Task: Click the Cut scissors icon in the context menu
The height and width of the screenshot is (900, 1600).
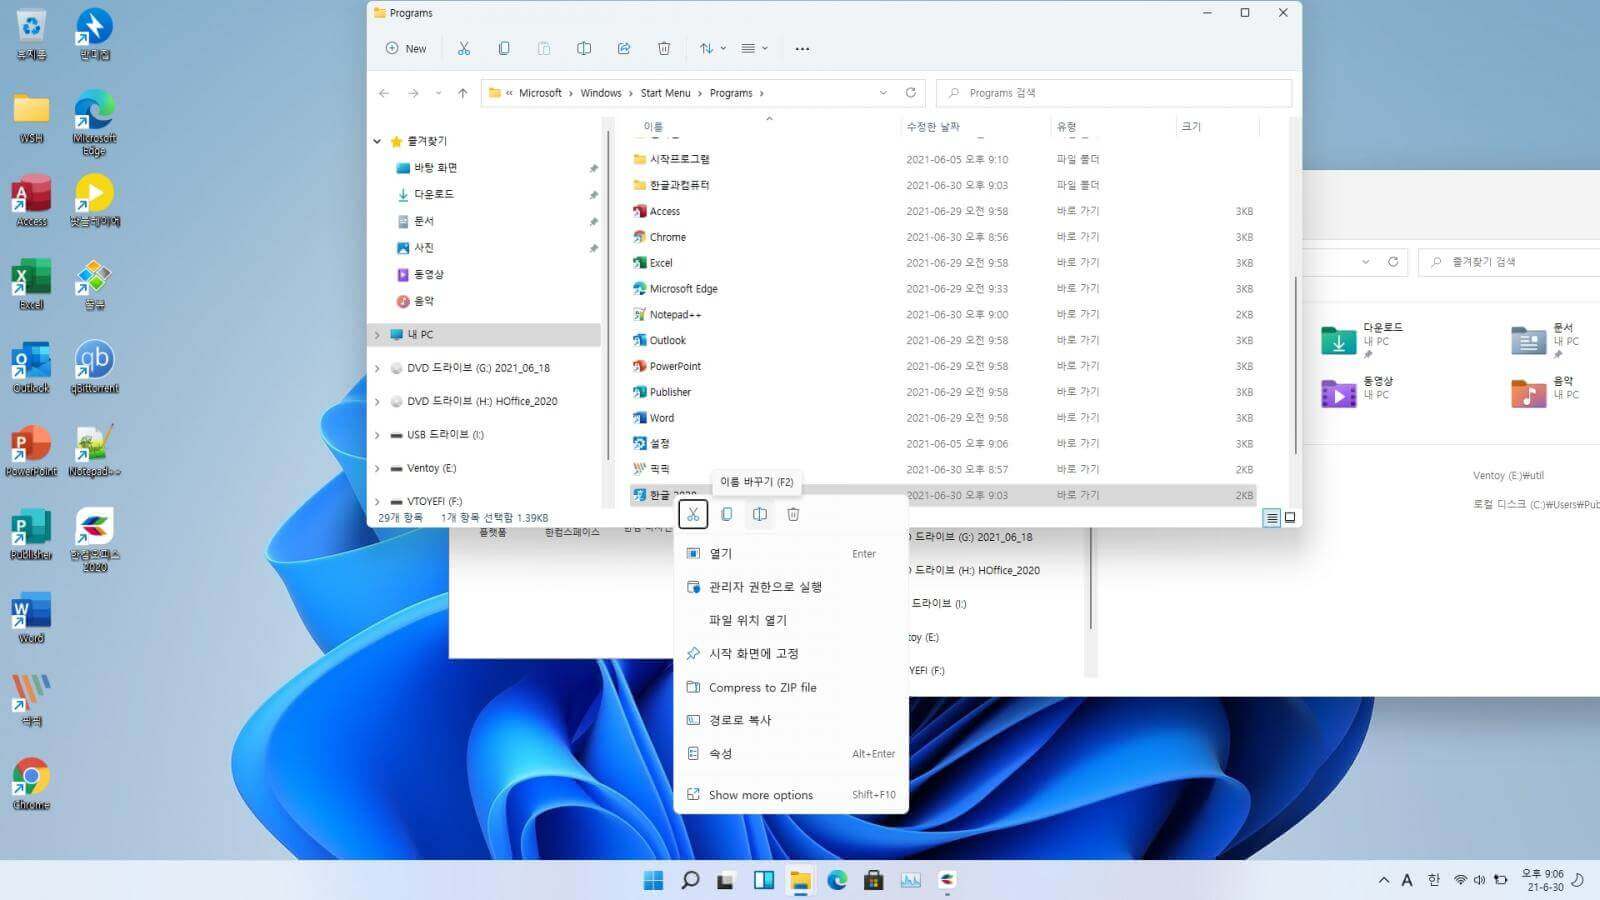Action: click(693, 514)
